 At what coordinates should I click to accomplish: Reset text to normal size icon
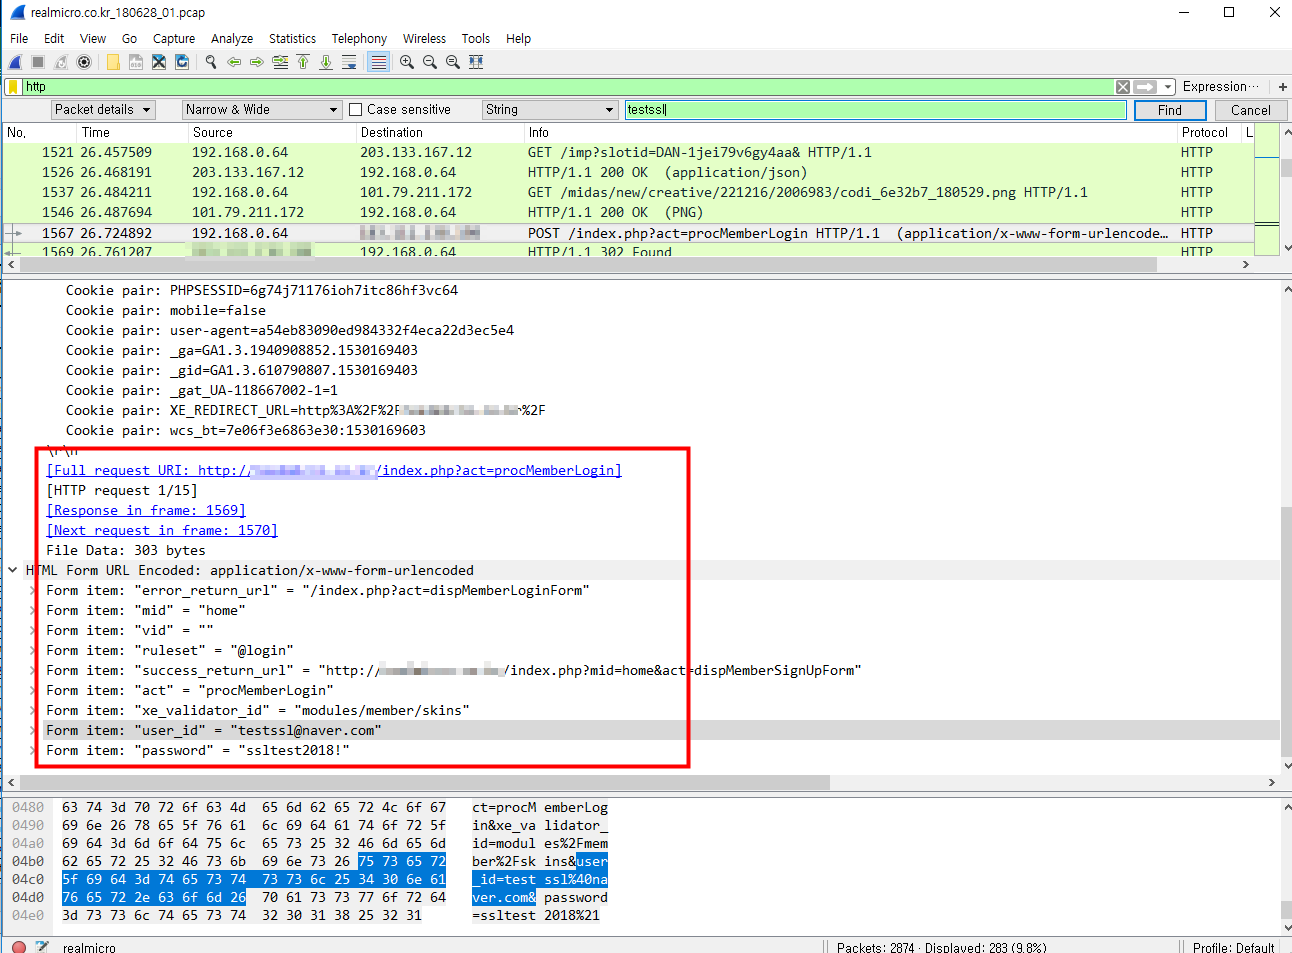coord(453,62)
